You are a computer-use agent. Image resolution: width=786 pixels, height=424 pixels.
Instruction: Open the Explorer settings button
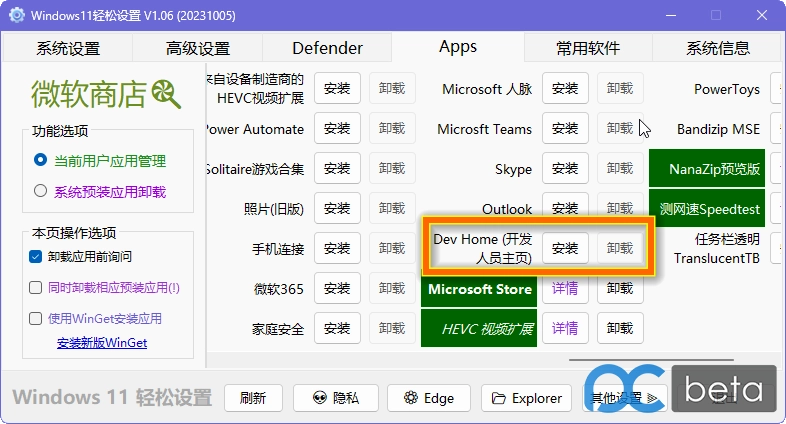(526, 398)
